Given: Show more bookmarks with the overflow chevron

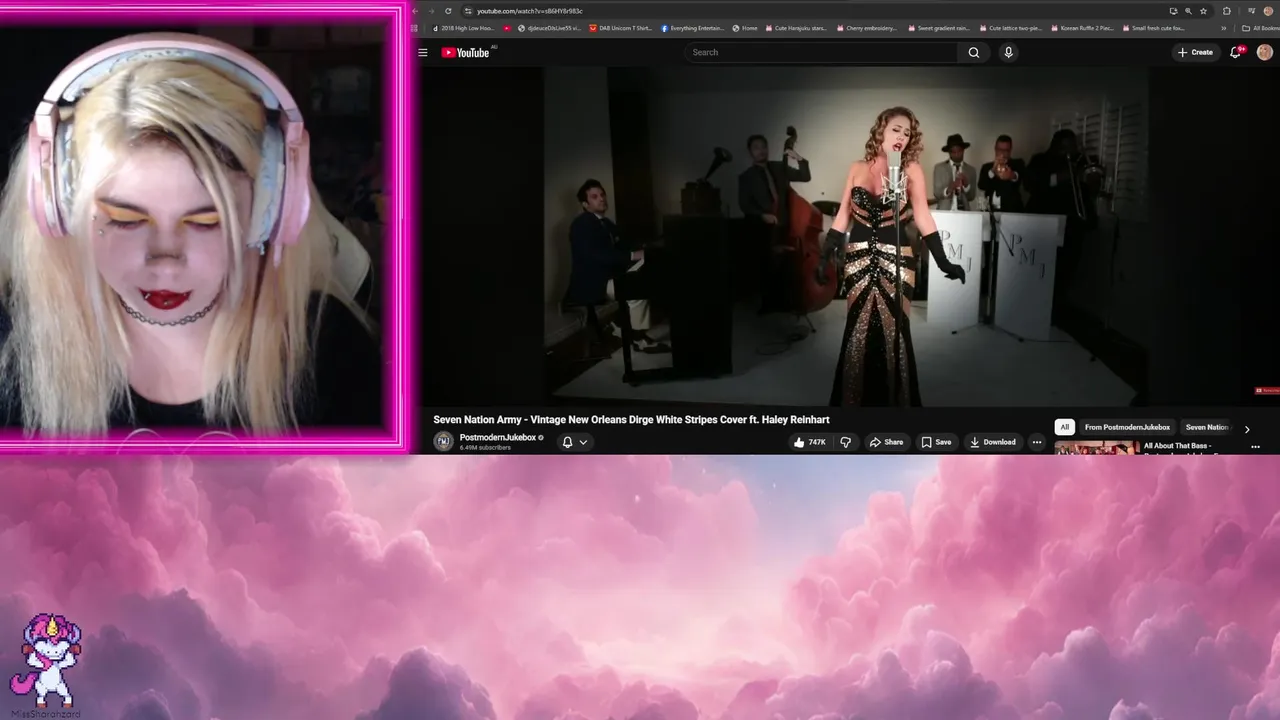Looking at the screenshot, I should coord(1224,28).
